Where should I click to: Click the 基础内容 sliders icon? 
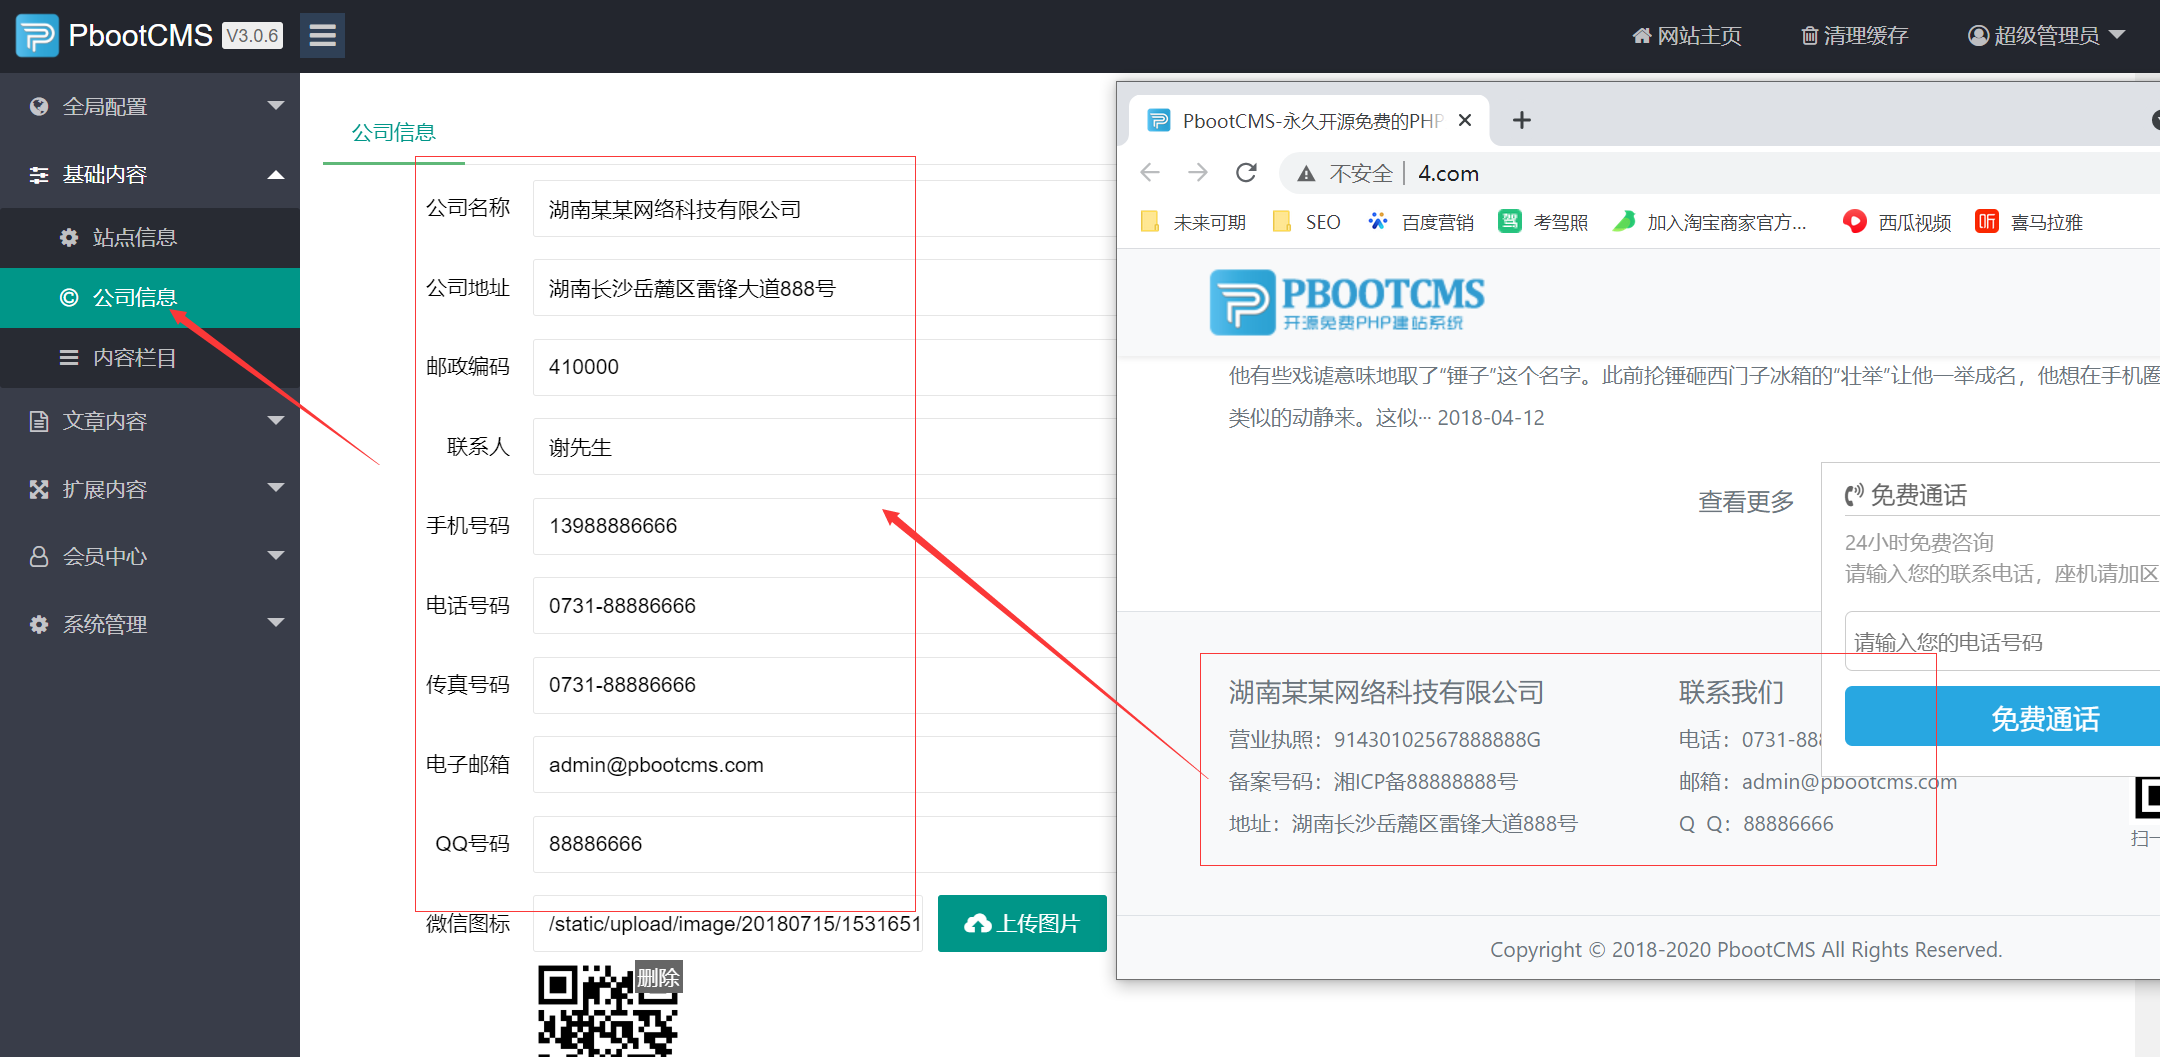tap(39, 174)
